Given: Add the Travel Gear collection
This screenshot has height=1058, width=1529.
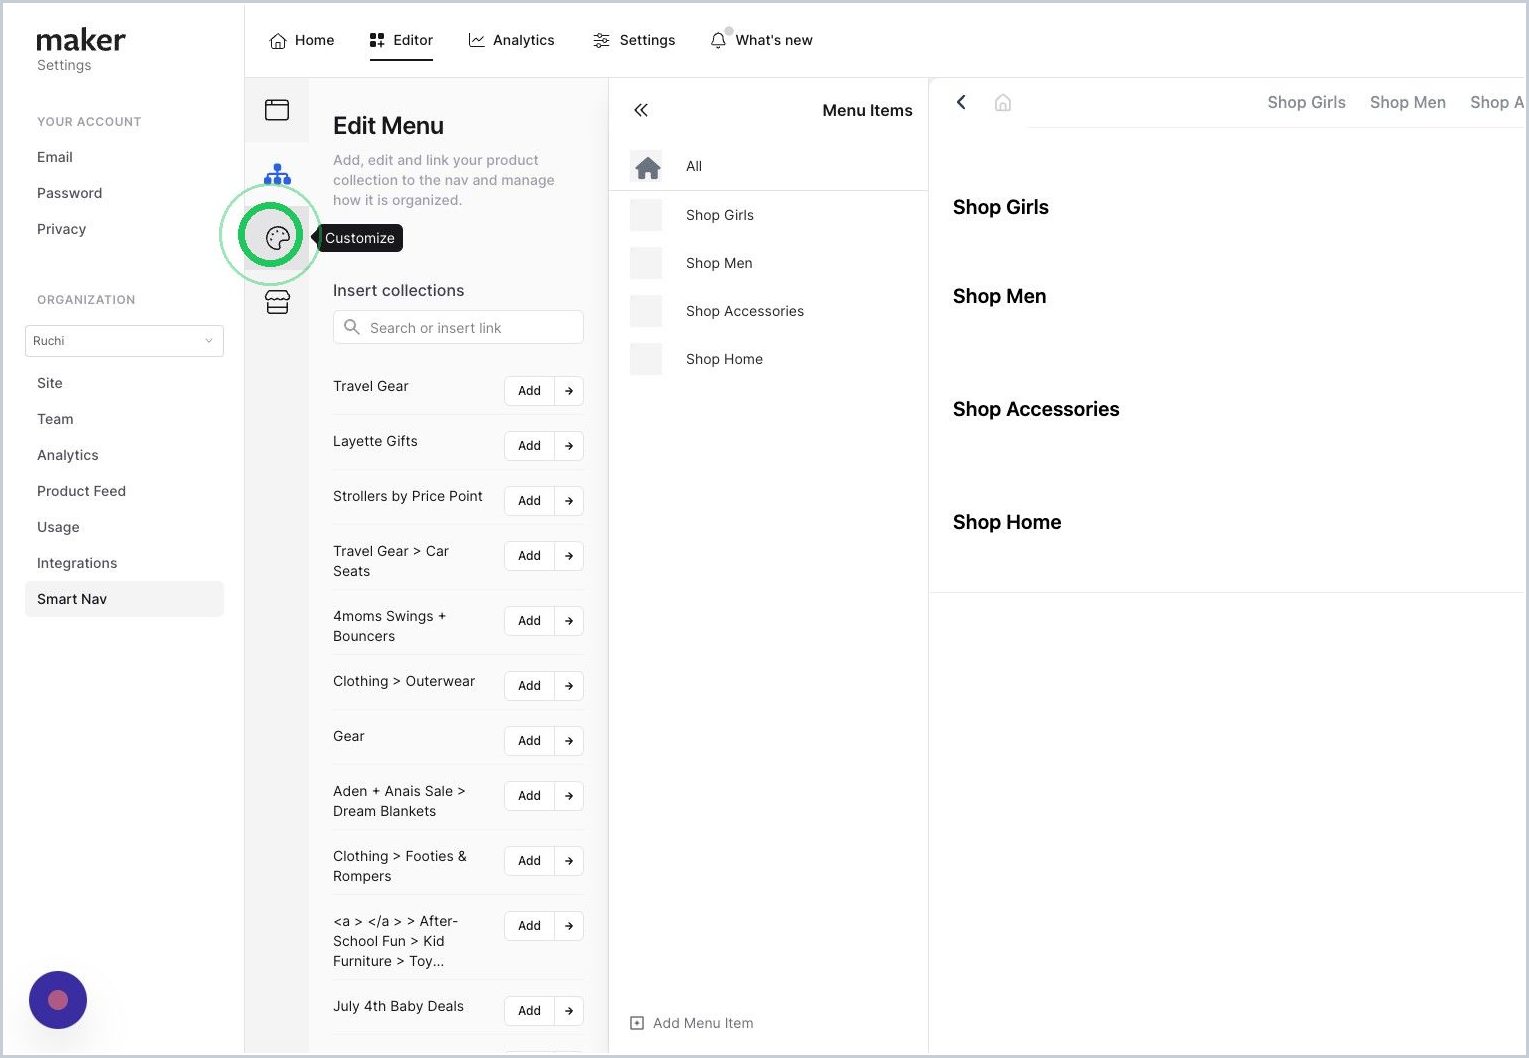Looking at the screenshot, I should 529,391.
